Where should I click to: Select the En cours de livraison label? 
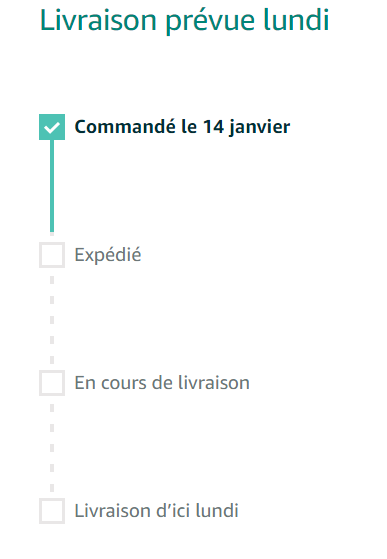tap(162, 383)
